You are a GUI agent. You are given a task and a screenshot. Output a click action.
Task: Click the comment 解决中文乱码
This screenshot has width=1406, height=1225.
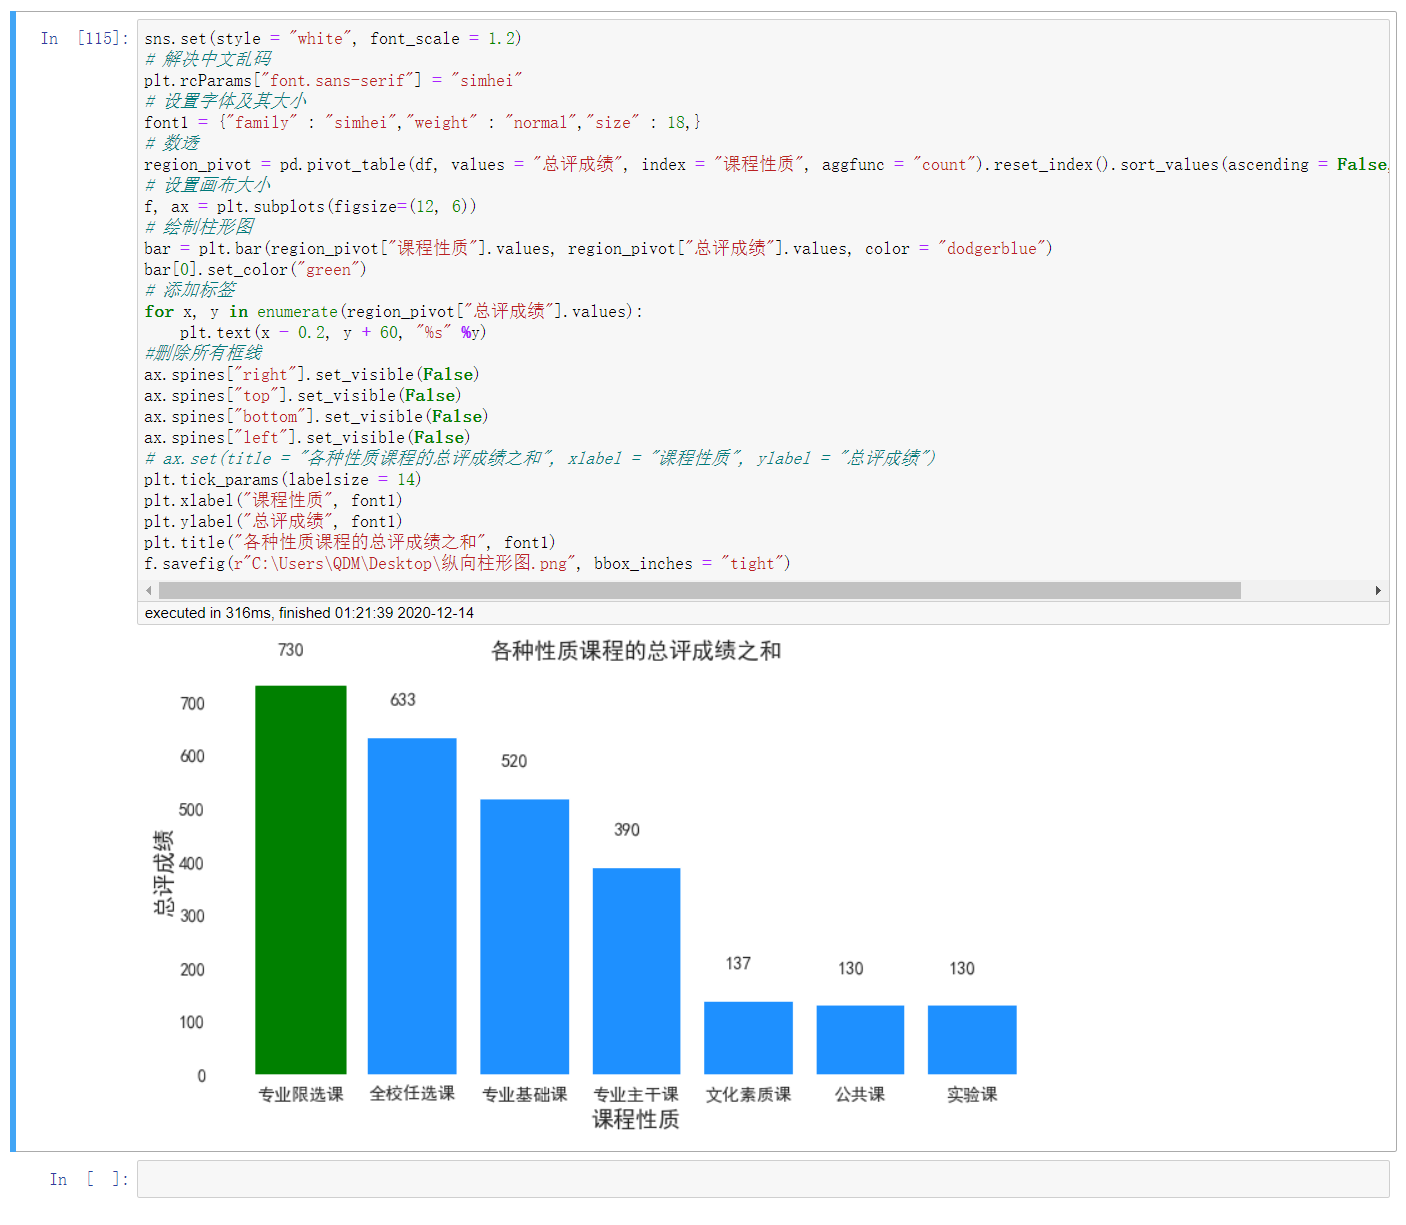pos(208,60)
